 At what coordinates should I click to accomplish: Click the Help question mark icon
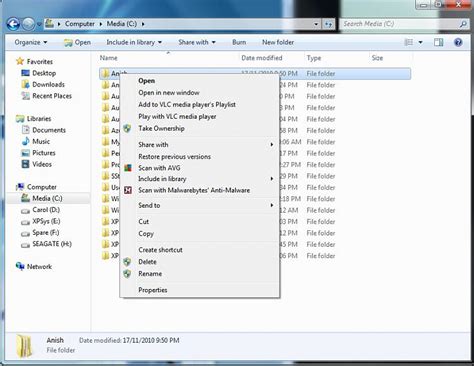[x=458, y=42]
